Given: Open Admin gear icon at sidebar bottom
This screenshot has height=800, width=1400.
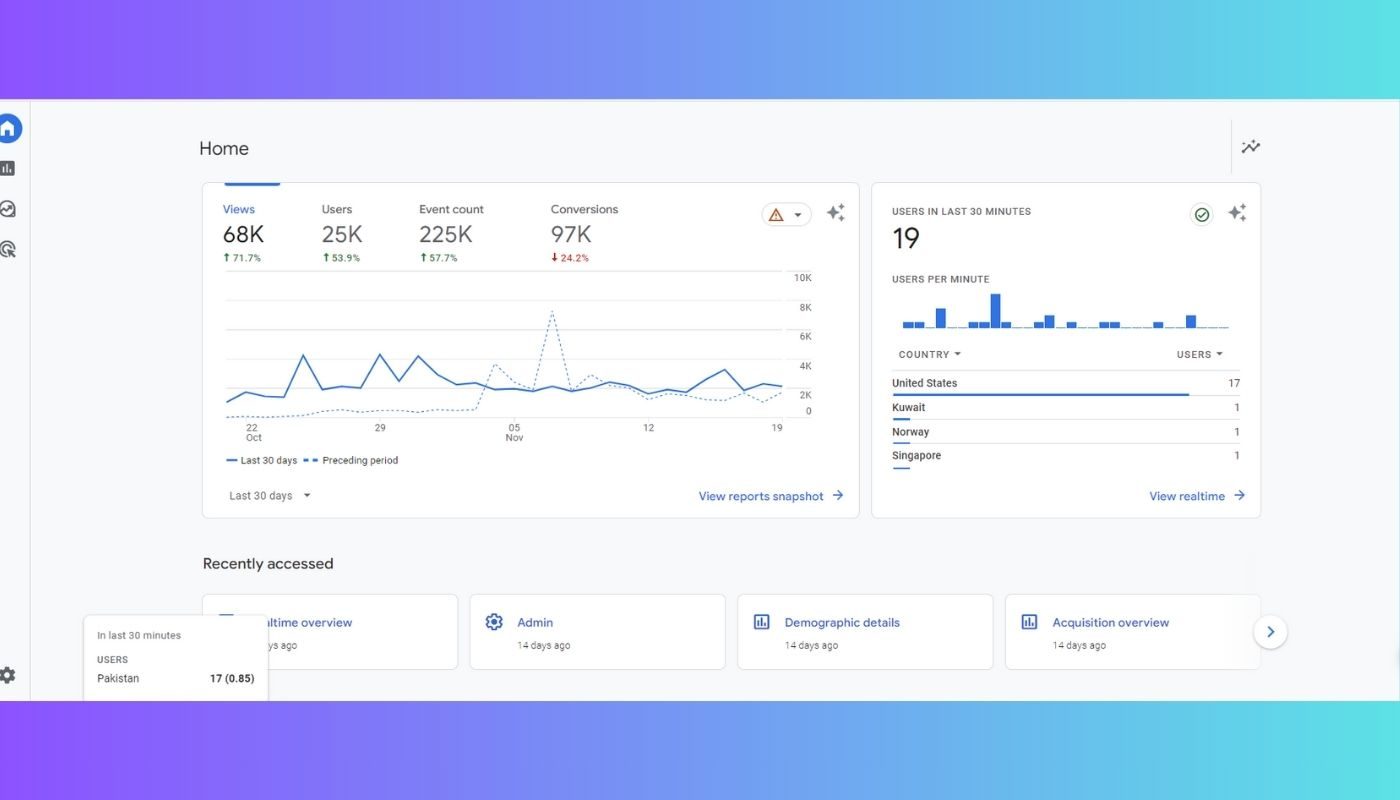Looking at the screenshot, I should click(x=8, y=675).
